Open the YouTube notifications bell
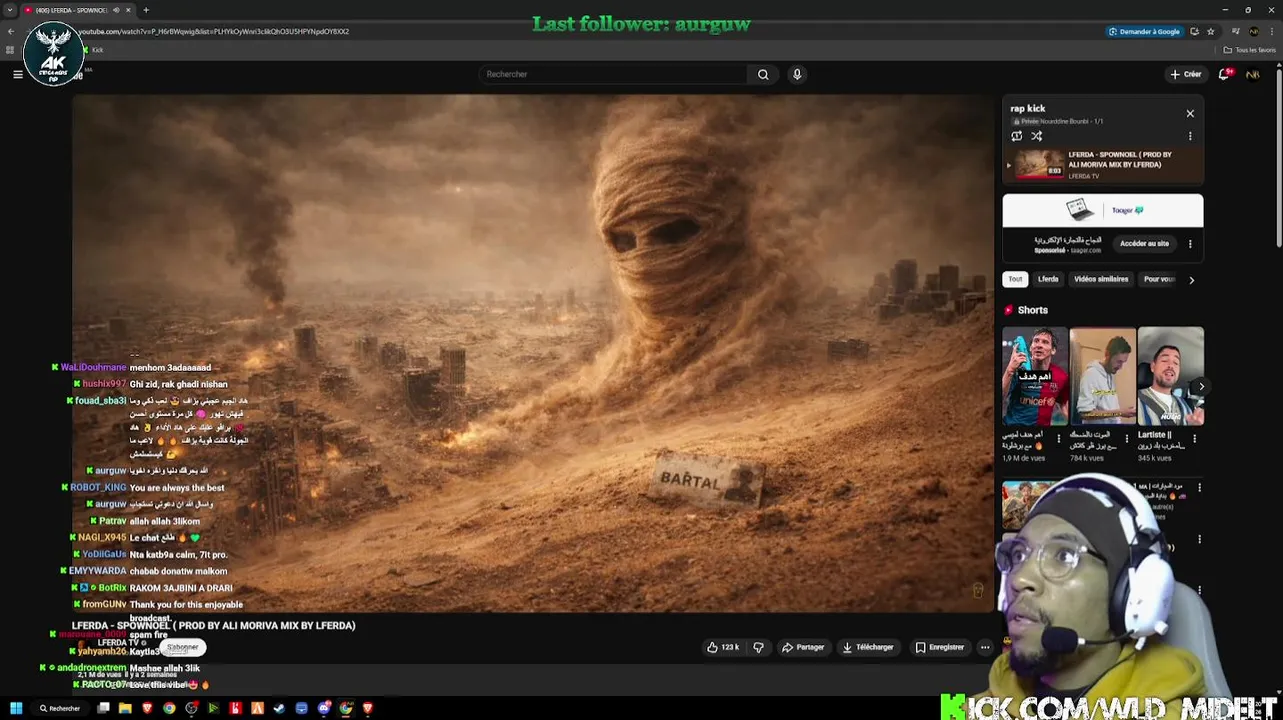The image size is (1283, 720). [1224, 74]
